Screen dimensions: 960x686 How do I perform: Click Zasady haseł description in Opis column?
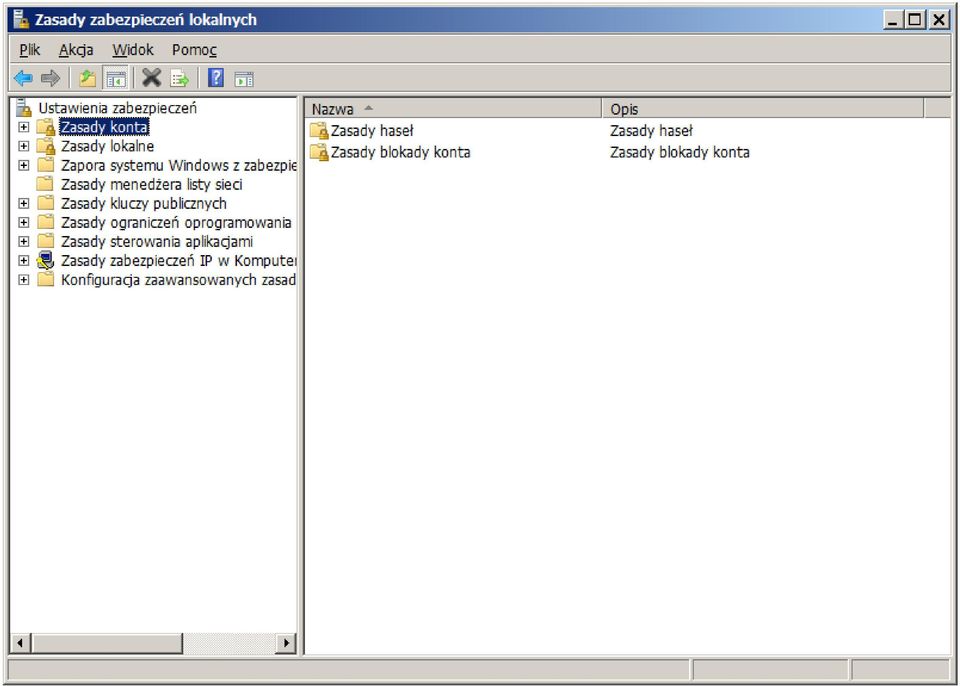[651, 130]
